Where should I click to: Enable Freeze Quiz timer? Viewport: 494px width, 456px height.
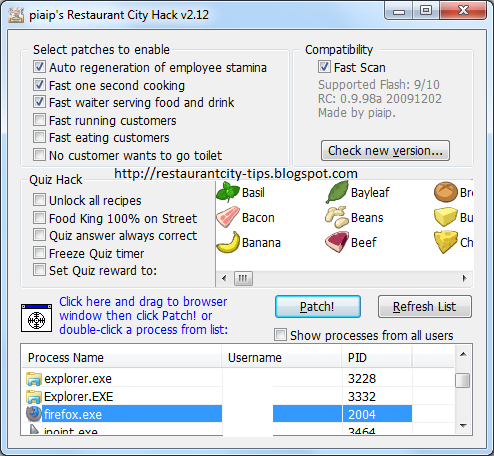[x=39, y=253]
